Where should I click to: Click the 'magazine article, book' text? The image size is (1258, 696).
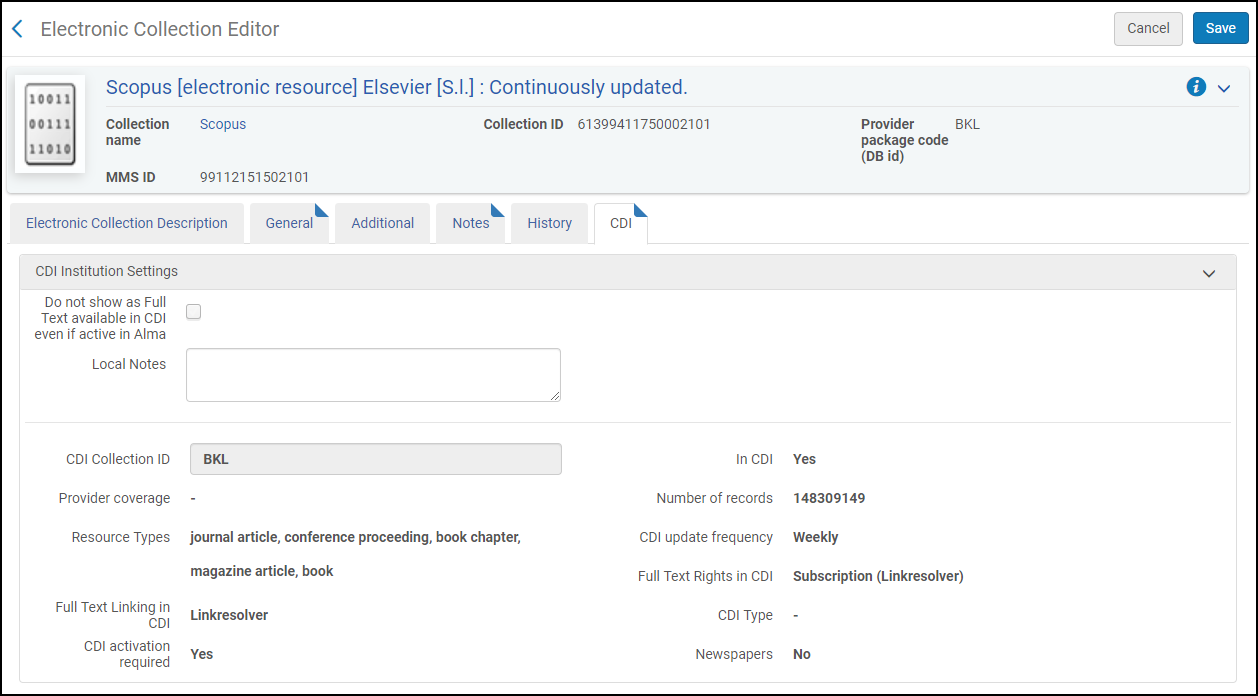pos(262,571)
